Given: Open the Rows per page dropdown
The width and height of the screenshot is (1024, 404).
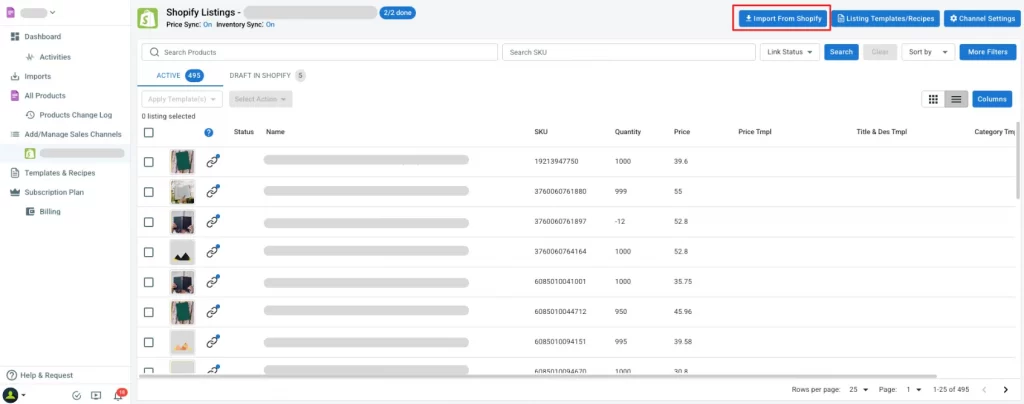Looking at the screenshot, I should 859,390.
